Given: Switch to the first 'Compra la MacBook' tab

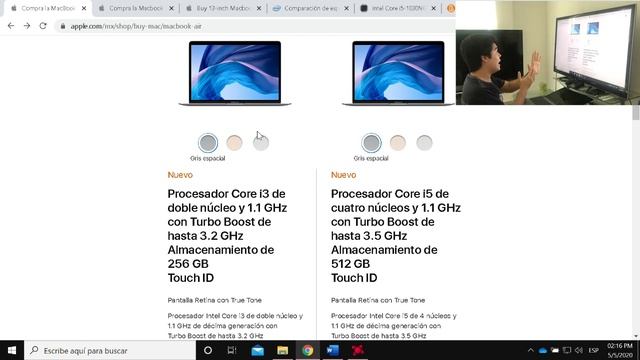Looking at the screenshot, I should pyautogui.click(x=47, y=8).
